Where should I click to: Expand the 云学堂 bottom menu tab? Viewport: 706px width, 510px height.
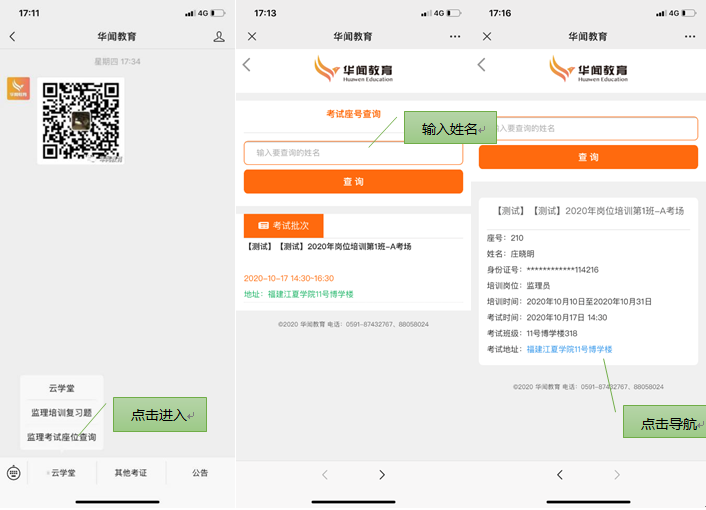pyautogui.click(x=62, y=473)
